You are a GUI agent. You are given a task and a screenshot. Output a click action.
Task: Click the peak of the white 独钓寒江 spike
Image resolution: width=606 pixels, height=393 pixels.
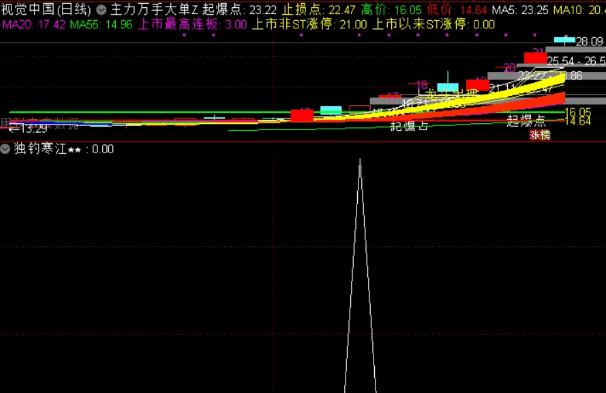(360, 160)
